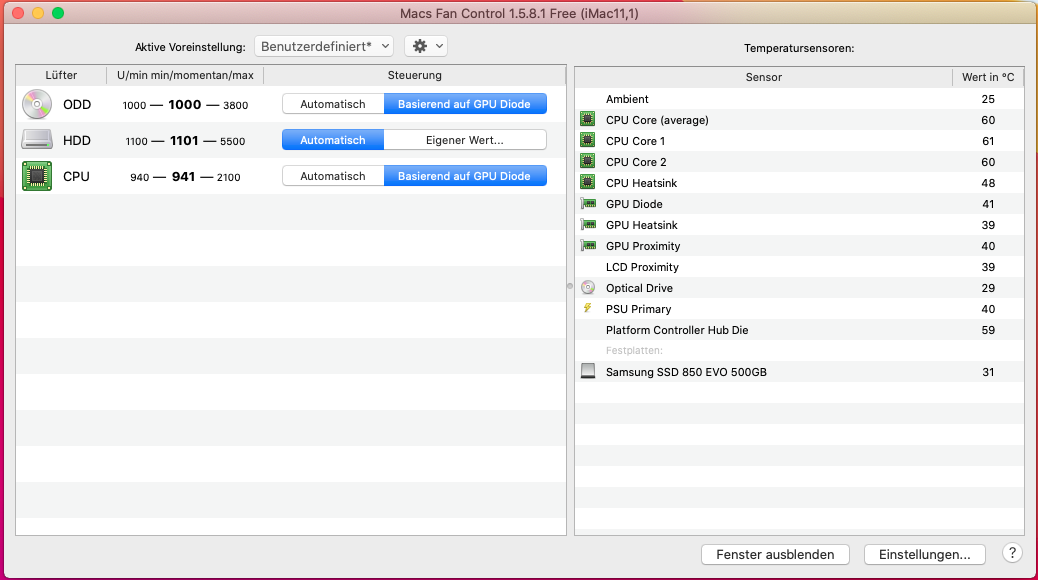This screenshot has width=1038, height=580.
Task: Click the CPU Core 2 chip icon
Action: 587,162
